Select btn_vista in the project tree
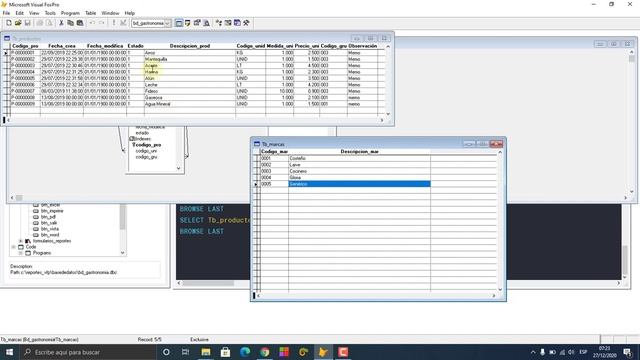The height and width of the screenshot is (360, 640). (x=50, y=229)
